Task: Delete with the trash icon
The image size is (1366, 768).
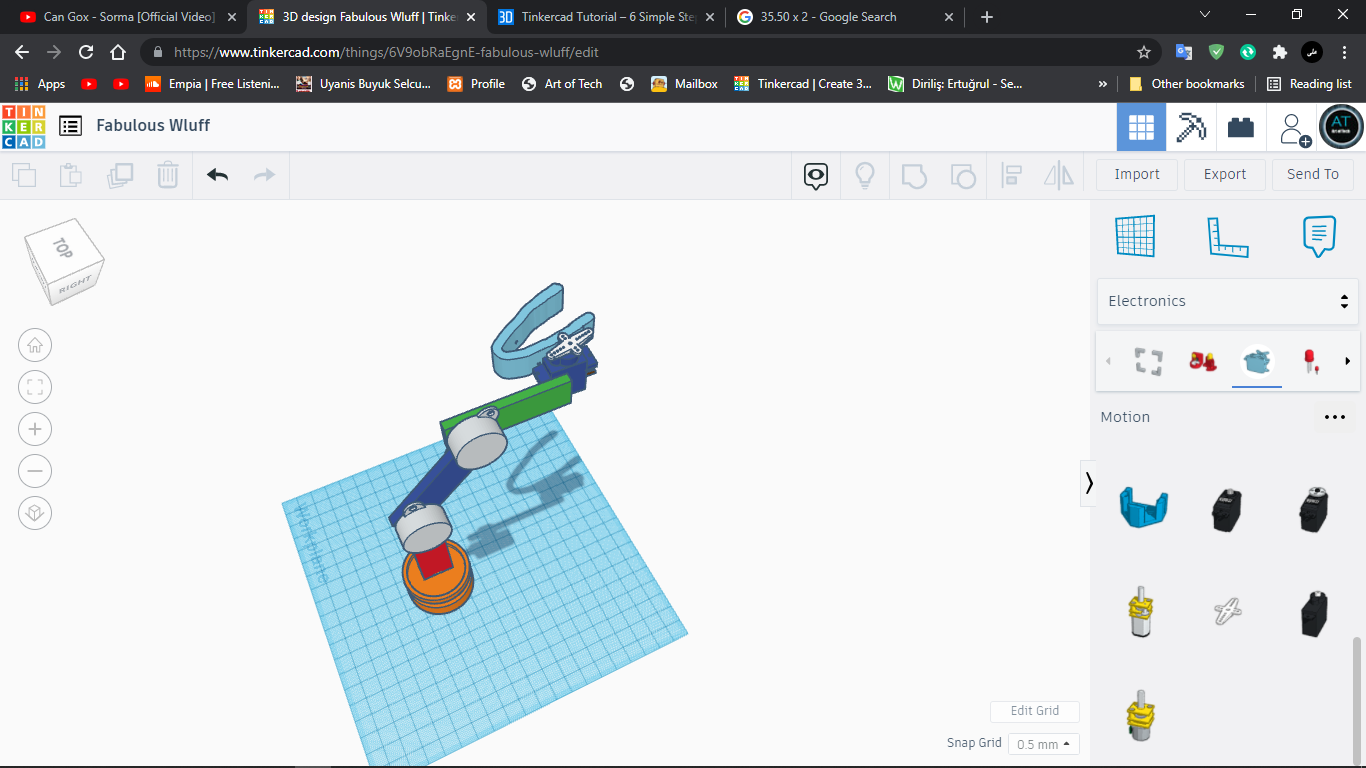Action: click(x=167, y=175)
